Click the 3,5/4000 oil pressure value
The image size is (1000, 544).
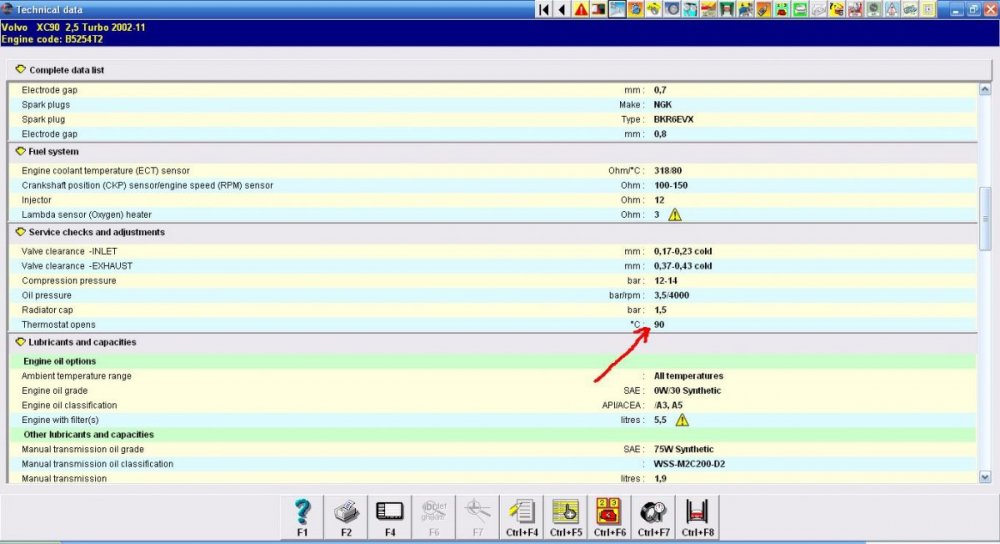672,295
